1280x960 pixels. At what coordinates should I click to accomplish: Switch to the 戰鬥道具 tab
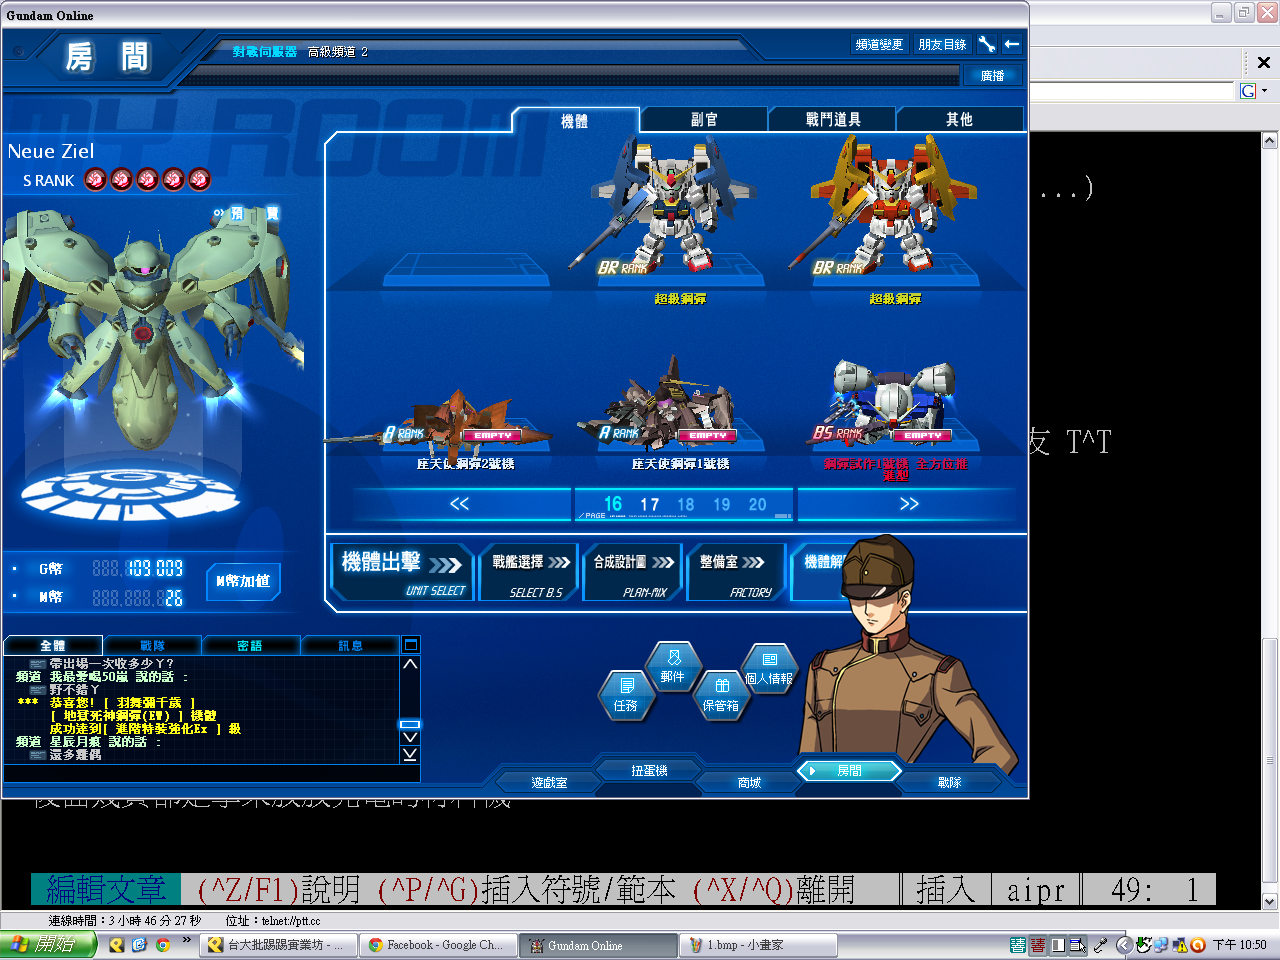click(x=833, y=120)
